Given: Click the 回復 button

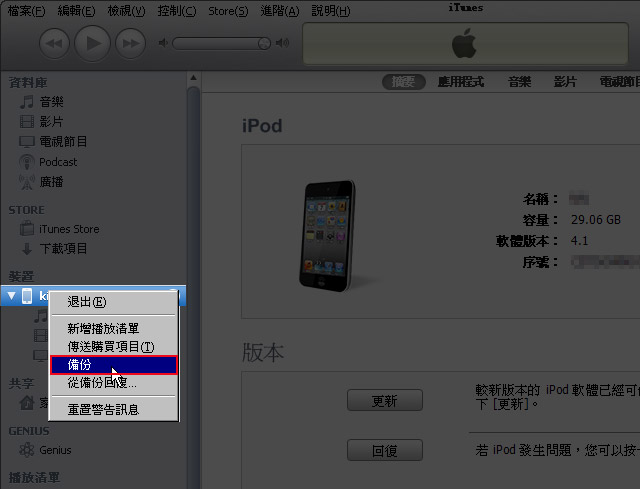Looking at the screenshot, I should pyautogui.click(x=384, y=450).
